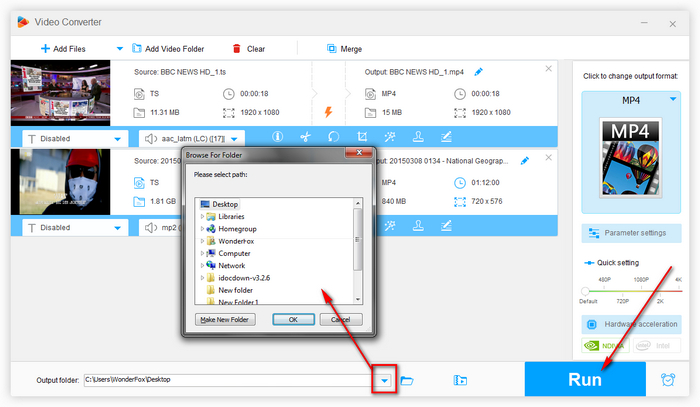Image resolution: width=700 pixels, height=407 pixels.
Task: Open Parameter settings
Action: pos(631,233)
